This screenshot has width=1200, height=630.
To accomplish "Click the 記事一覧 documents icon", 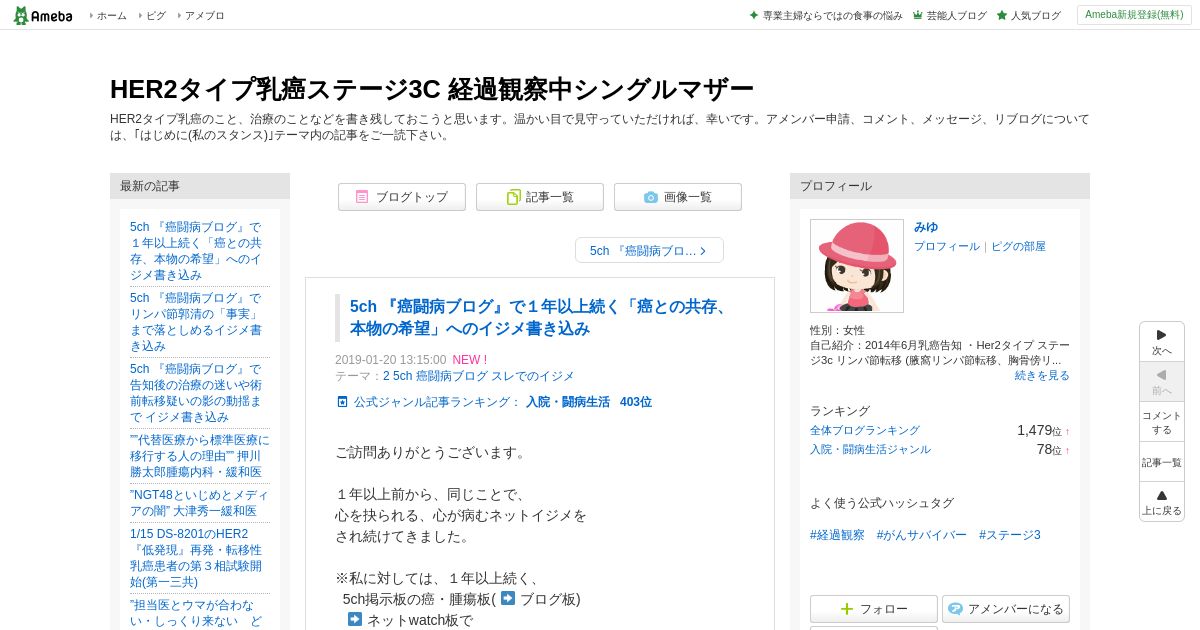I will point(513,197).
